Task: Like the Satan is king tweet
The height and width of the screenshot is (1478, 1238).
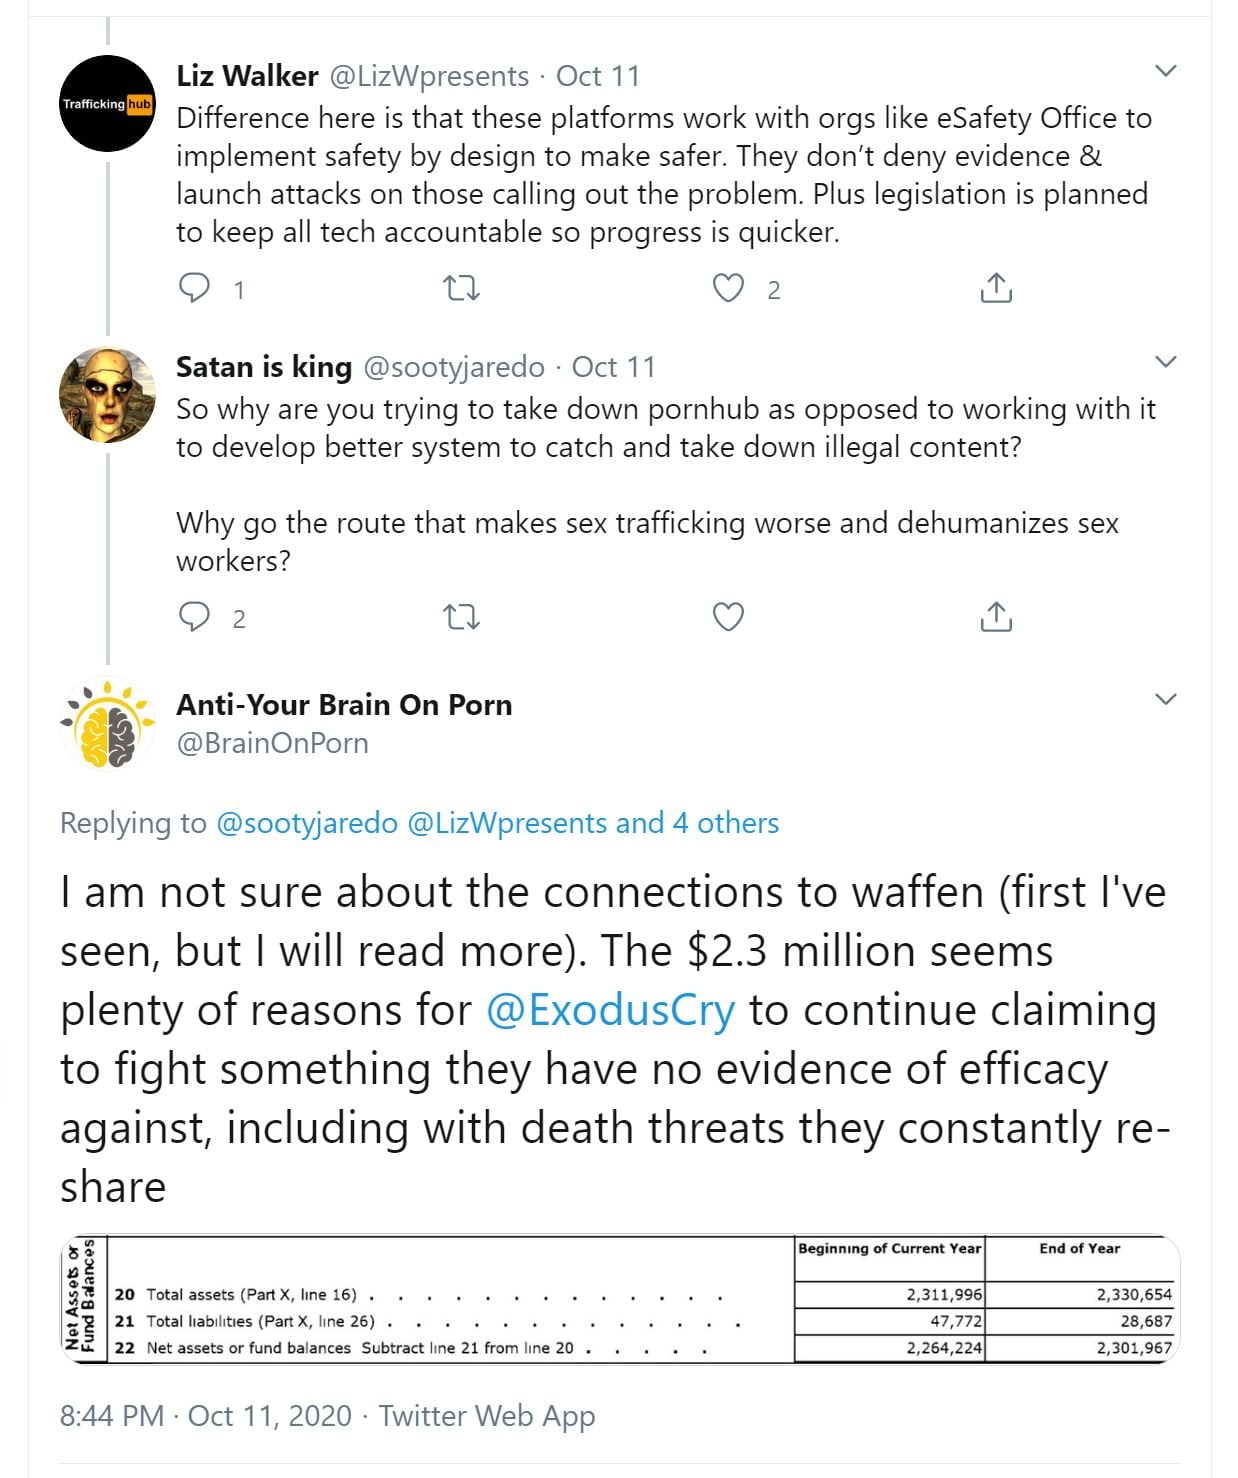Action: 728,618
